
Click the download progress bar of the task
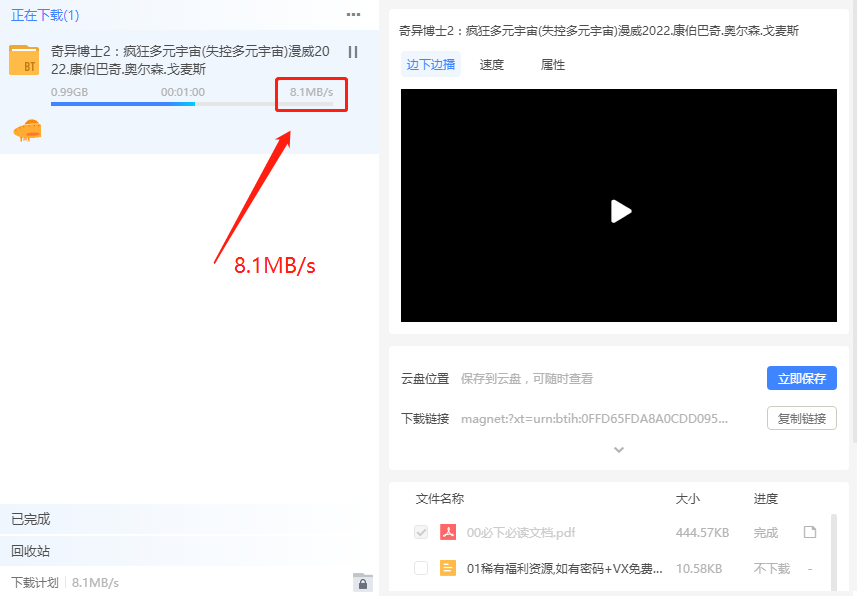(x=192, y=104)
